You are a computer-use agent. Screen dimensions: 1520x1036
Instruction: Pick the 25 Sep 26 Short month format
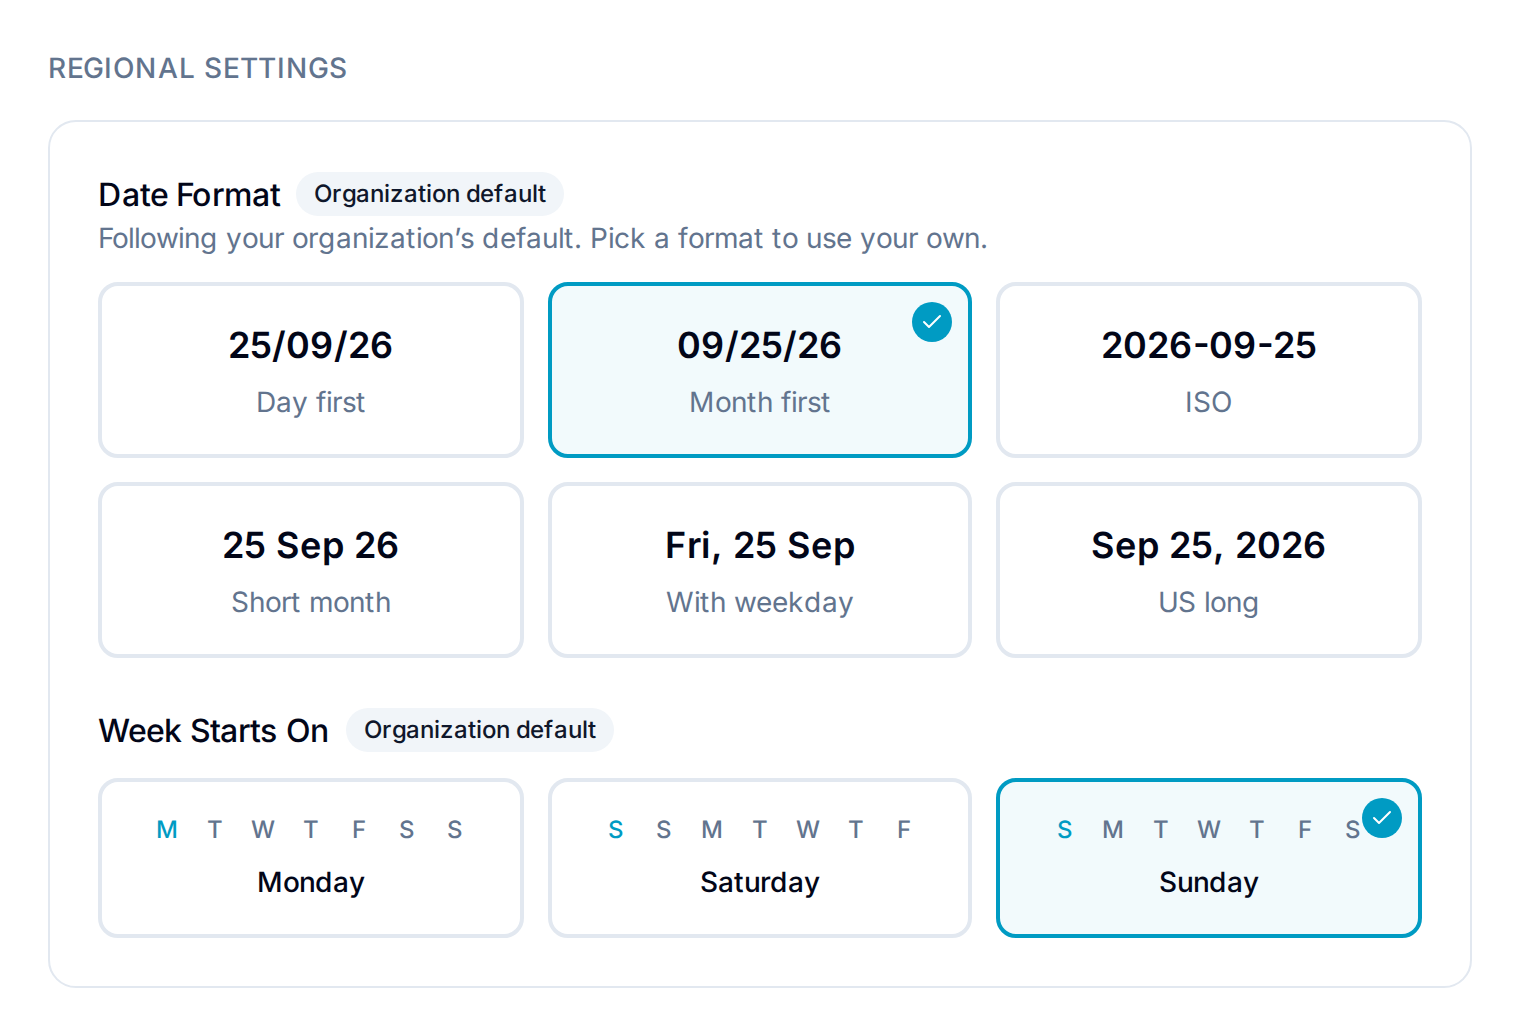point(311,570)
